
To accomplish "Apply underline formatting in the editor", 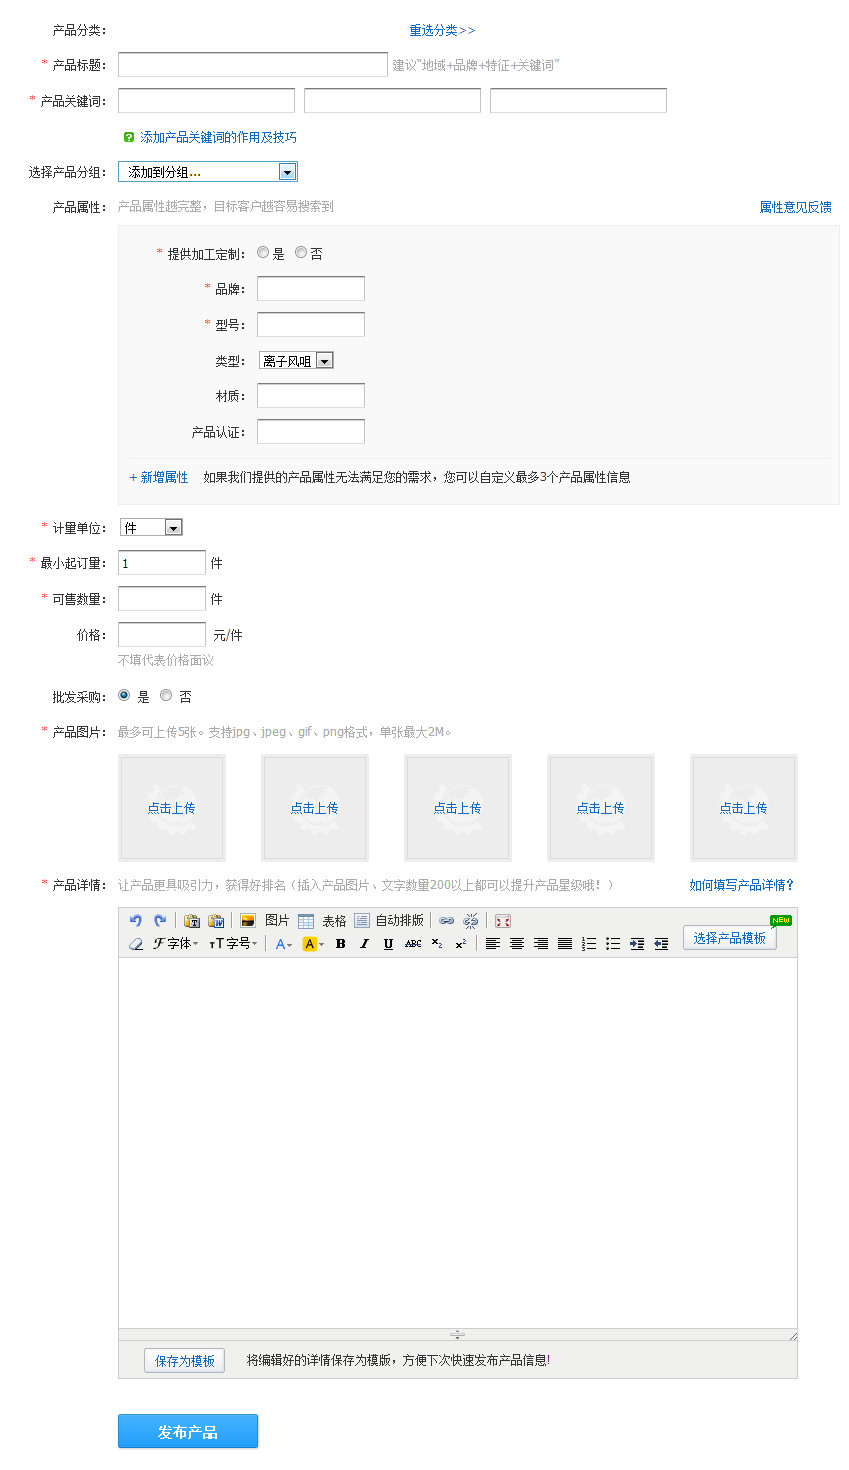I will point(388,944).
